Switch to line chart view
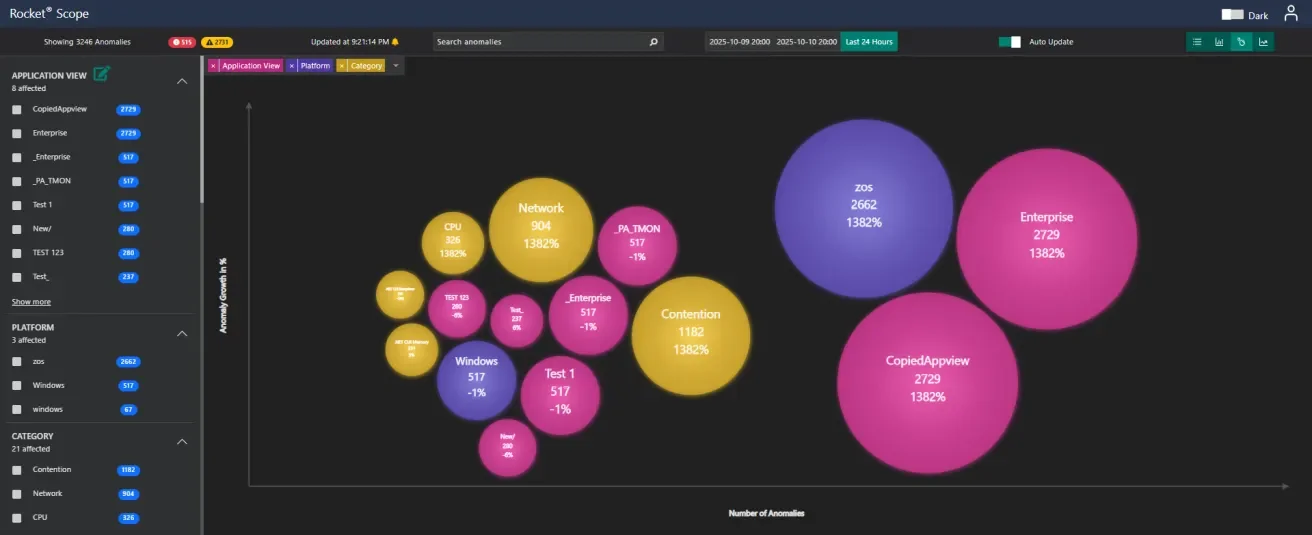The image size is (1312, 535). 1263,42
